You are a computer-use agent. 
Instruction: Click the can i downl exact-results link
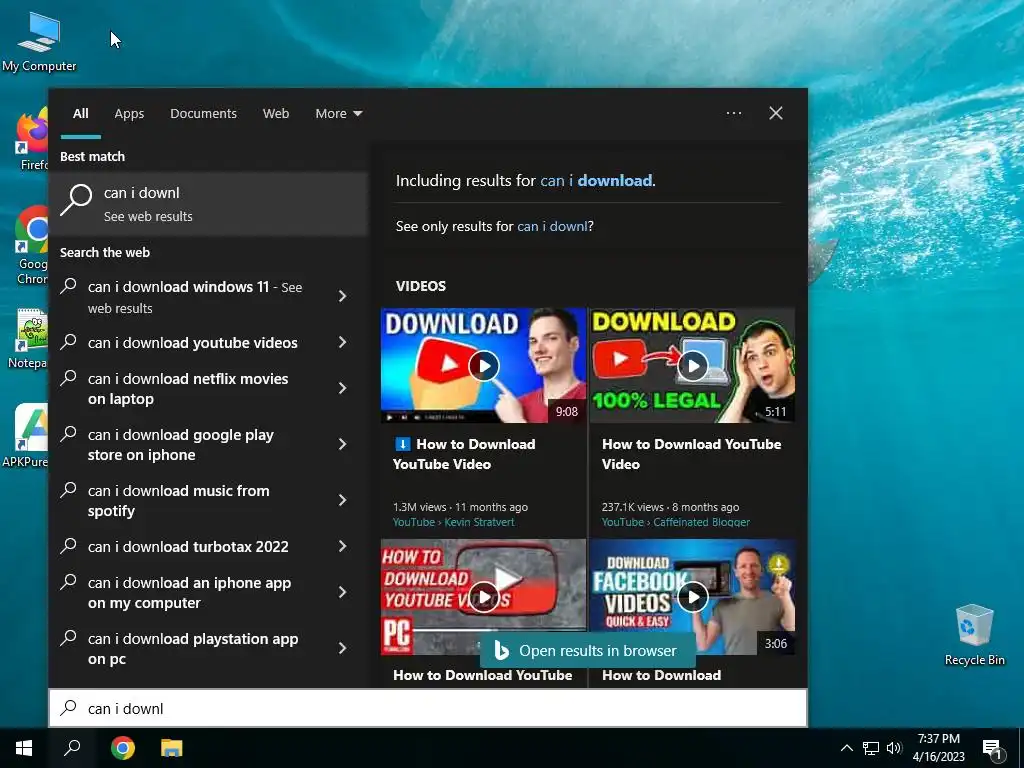pyautogui.click(x=552, y=226)
